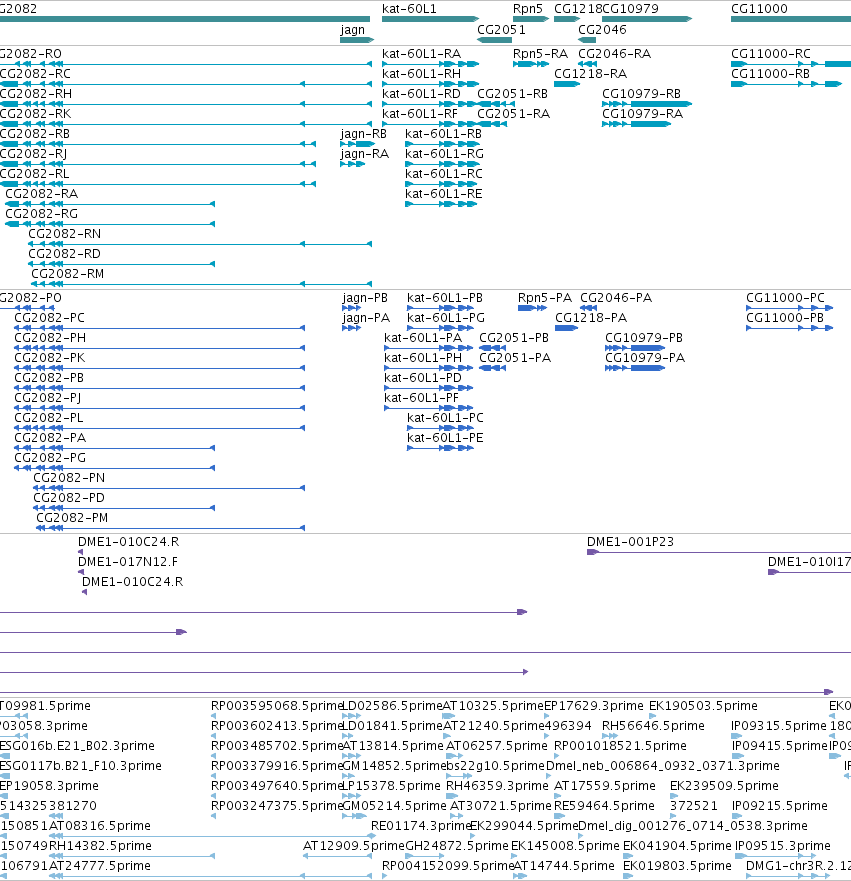Select the CG2046 gene label
This screenshot has height=881, width=851.
click(602, 30)
